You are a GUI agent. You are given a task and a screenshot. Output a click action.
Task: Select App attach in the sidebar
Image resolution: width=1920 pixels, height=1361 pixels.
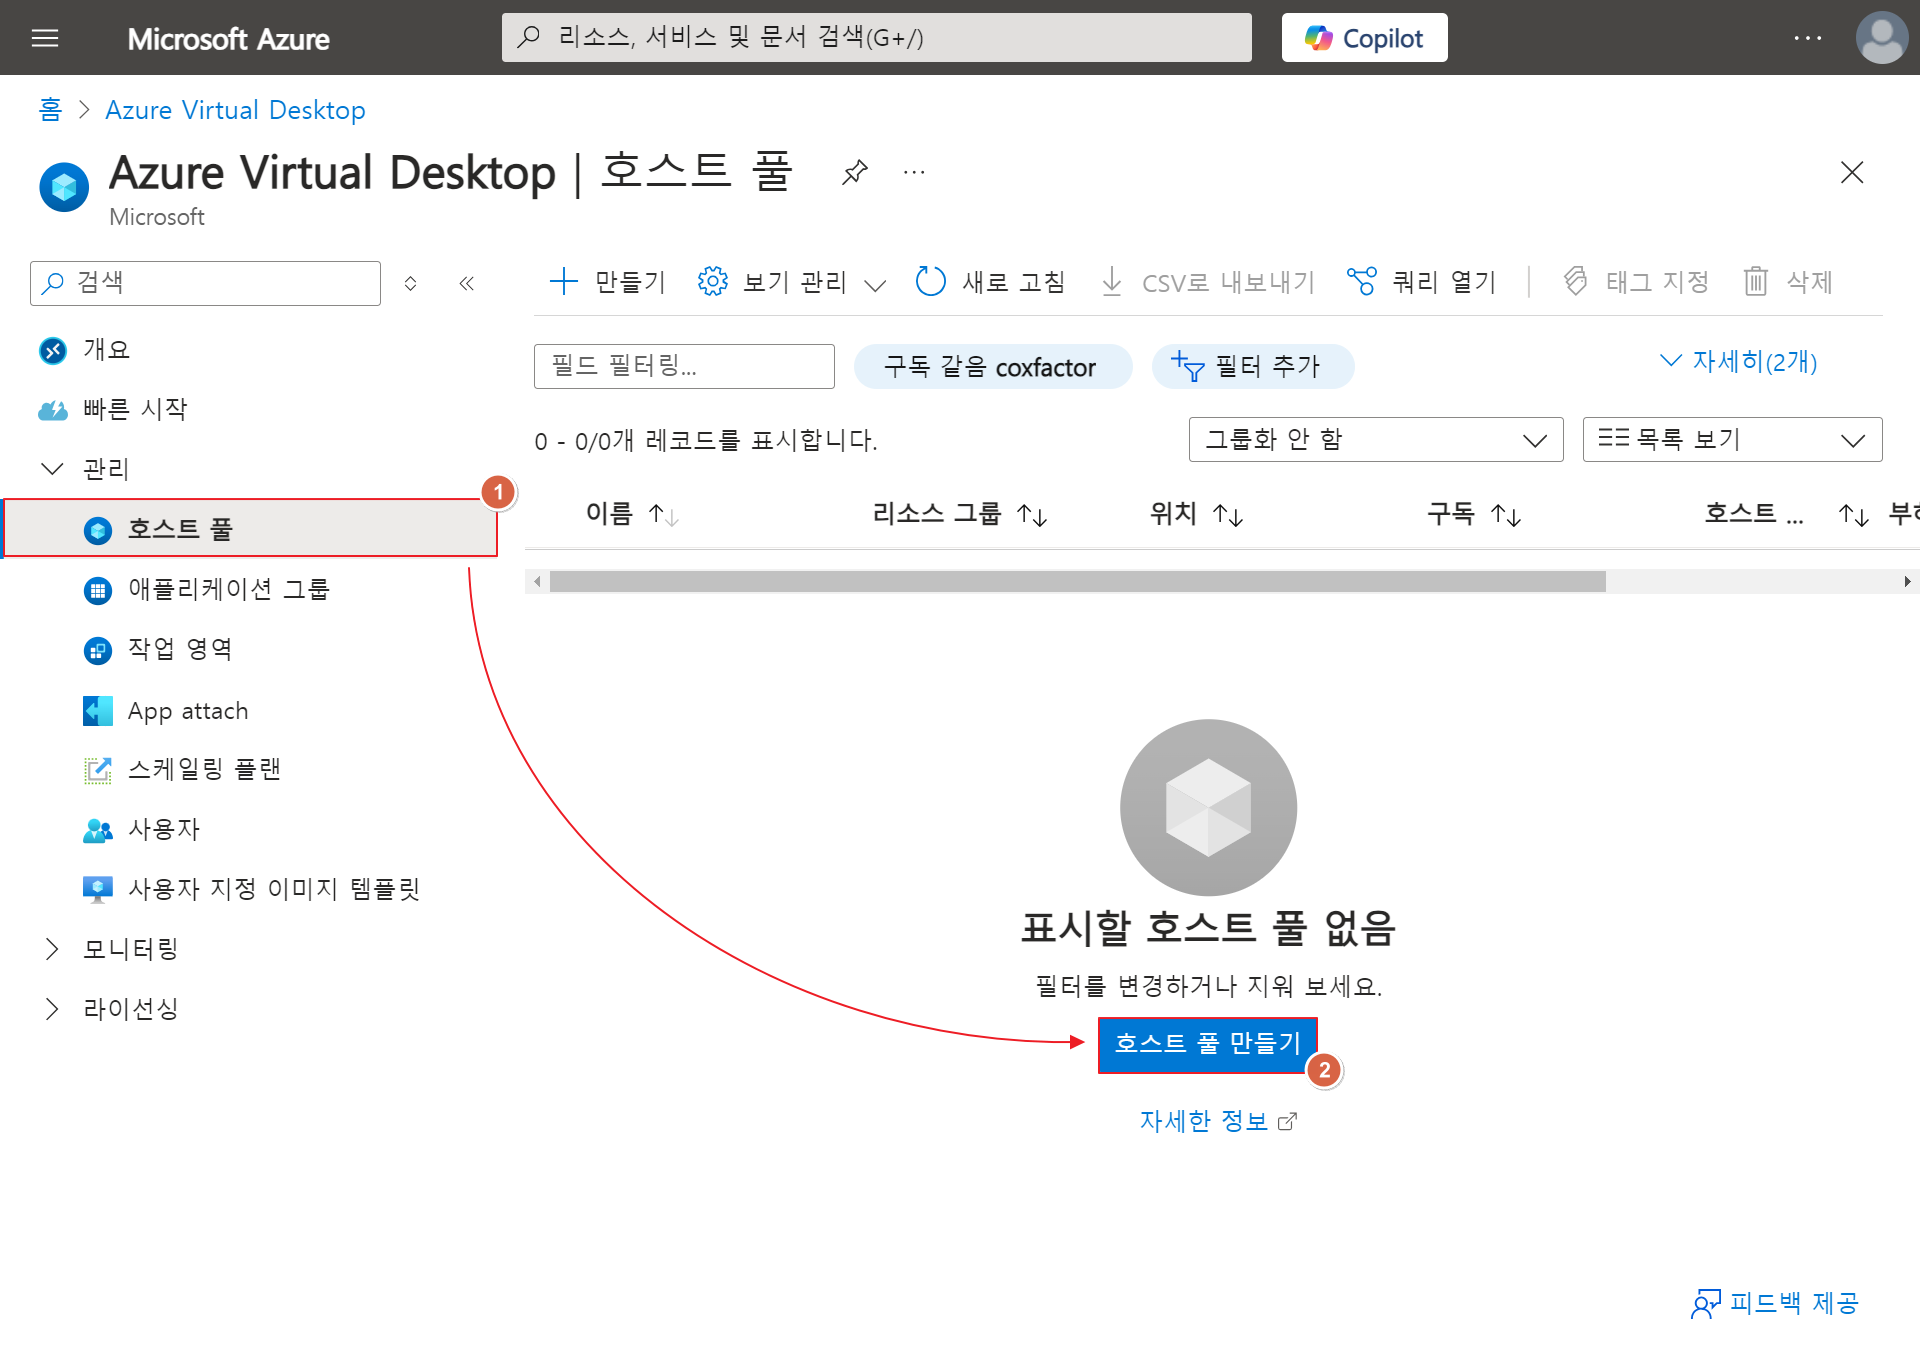188,711
